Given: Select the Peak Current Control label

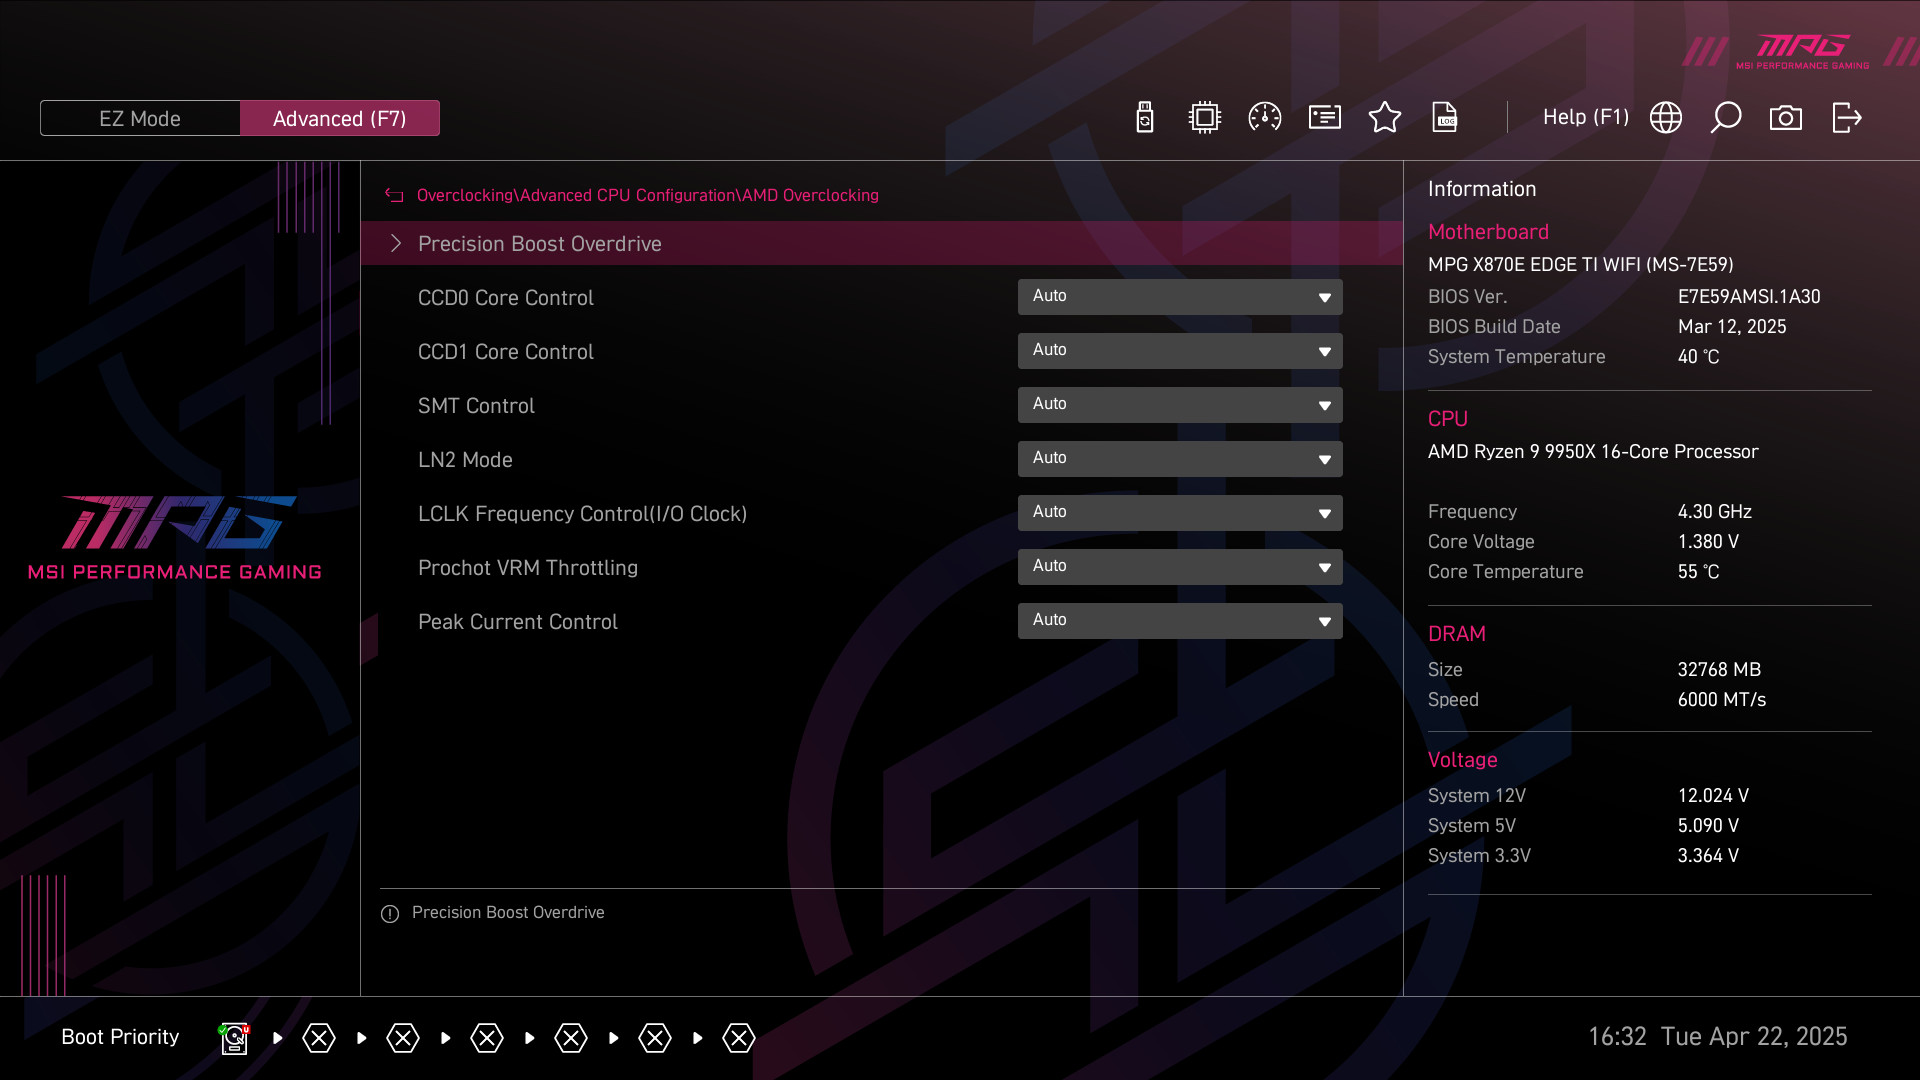Looking at the screenshot, I should tap(518, 622).
